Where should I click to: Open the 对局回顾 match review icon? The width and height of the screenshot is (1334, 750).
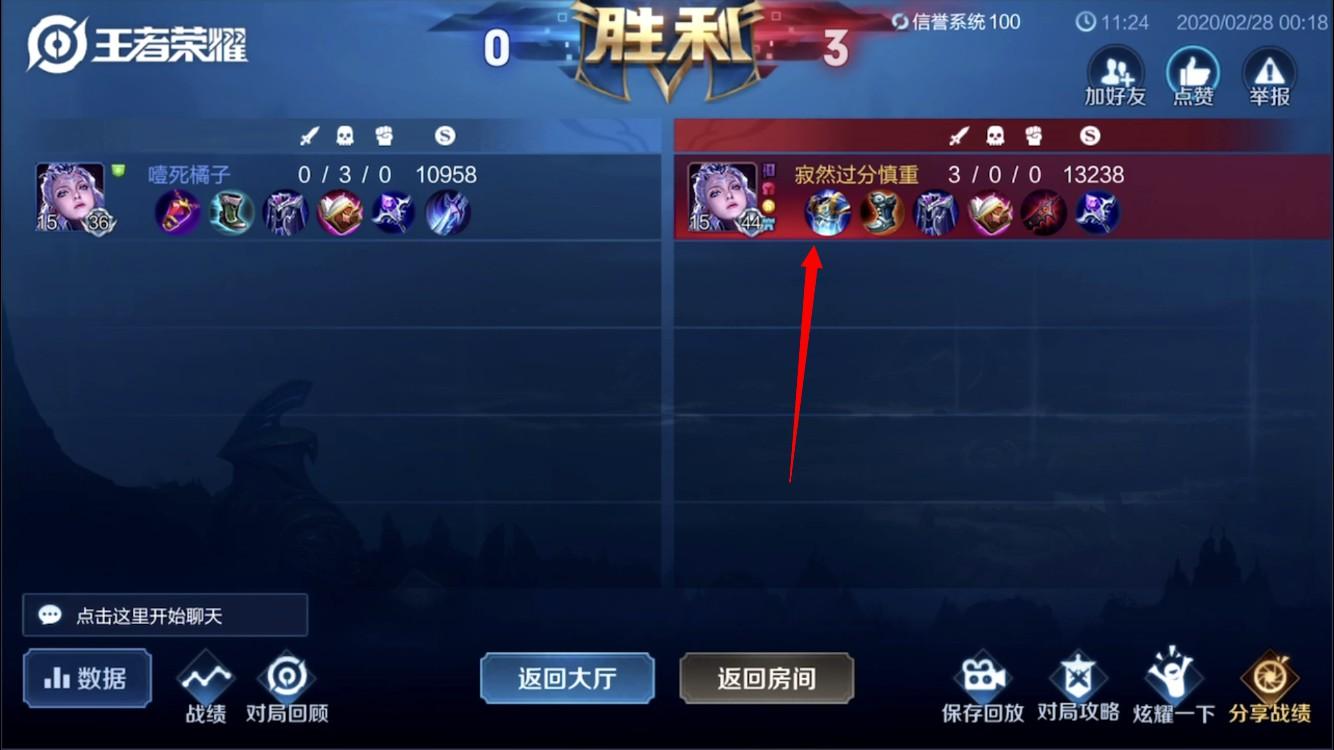[x=287, y=688]
